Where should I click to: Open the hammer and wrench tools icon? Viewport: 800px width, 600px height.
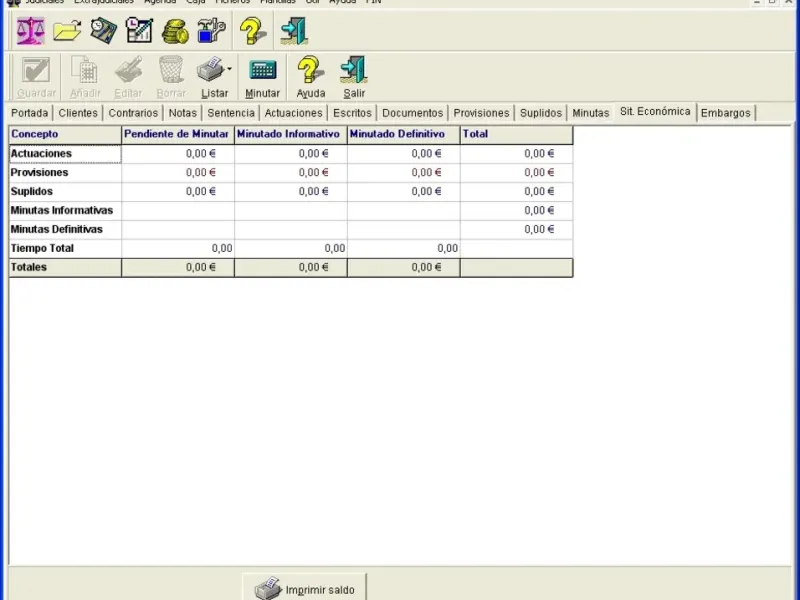[x=211, y=31]
